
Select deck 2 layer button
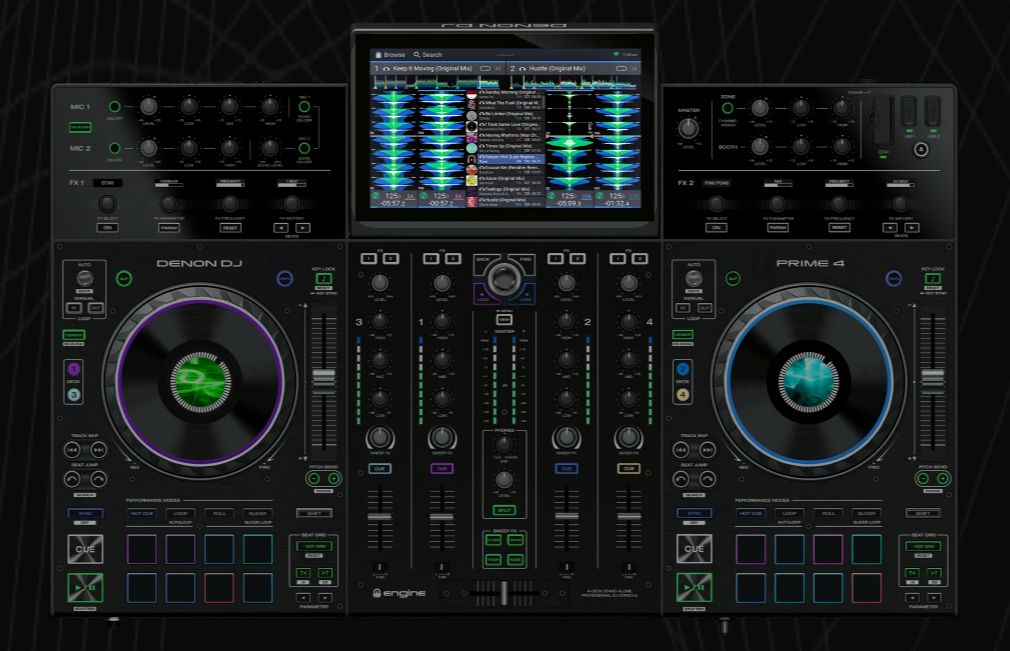(683, 369)
